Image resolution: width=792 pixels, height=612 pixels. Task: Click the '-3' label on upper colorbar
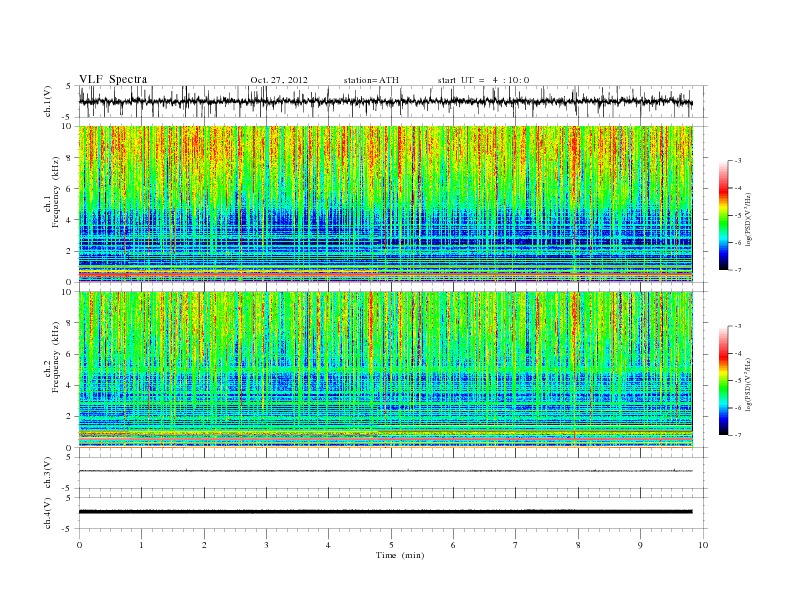[x=737, y=161]
